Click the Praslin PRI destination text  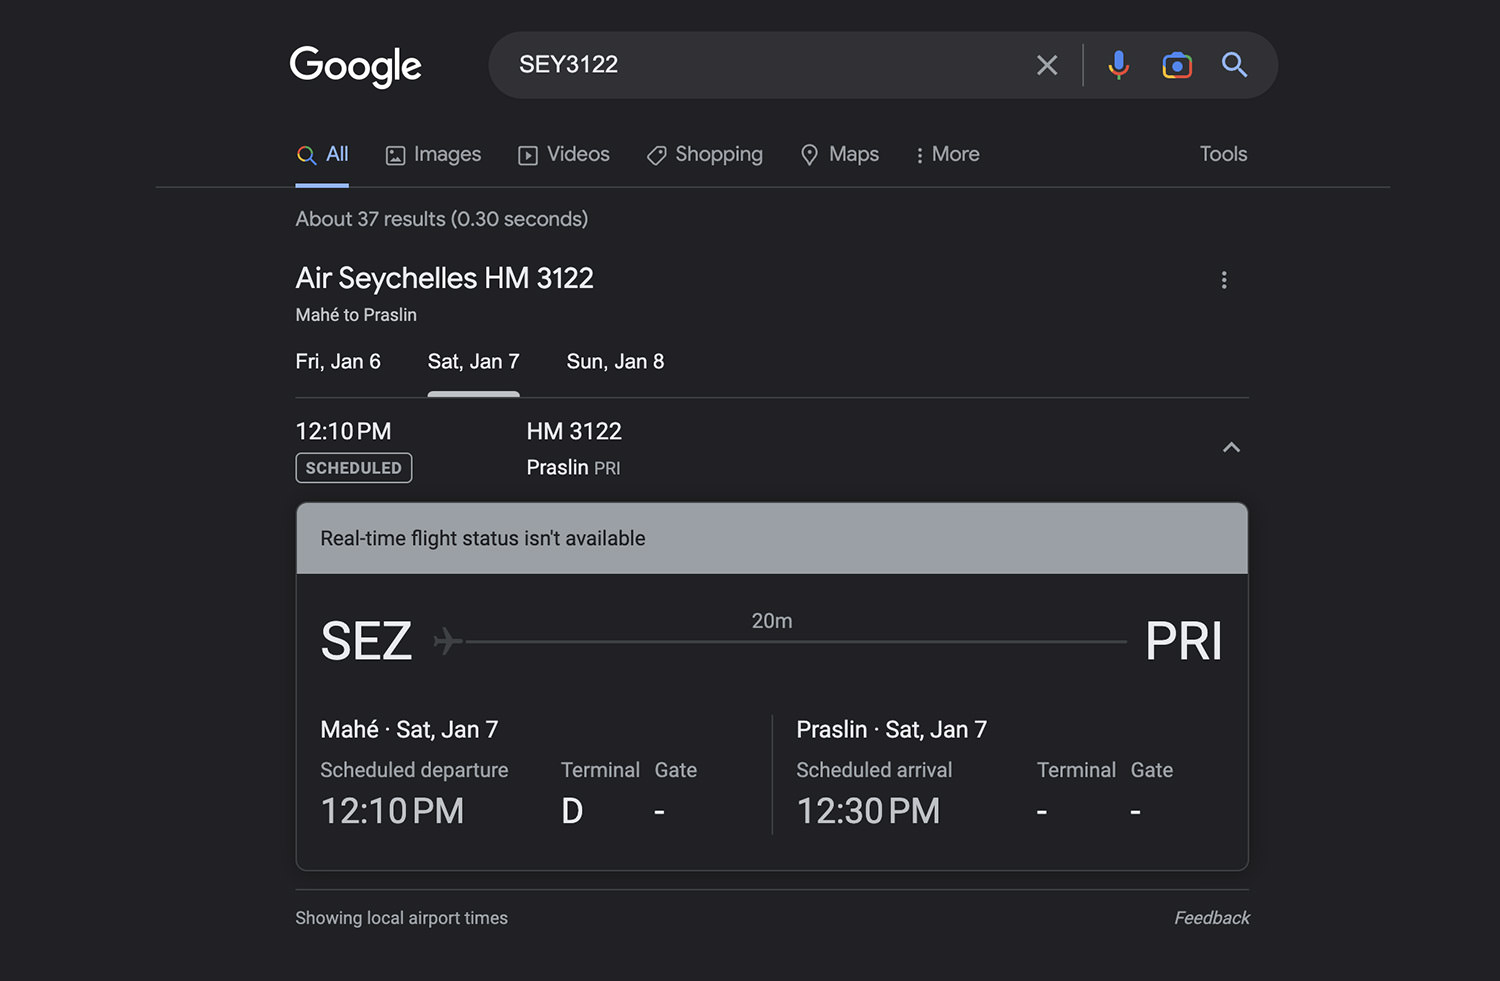coord(573,468)
